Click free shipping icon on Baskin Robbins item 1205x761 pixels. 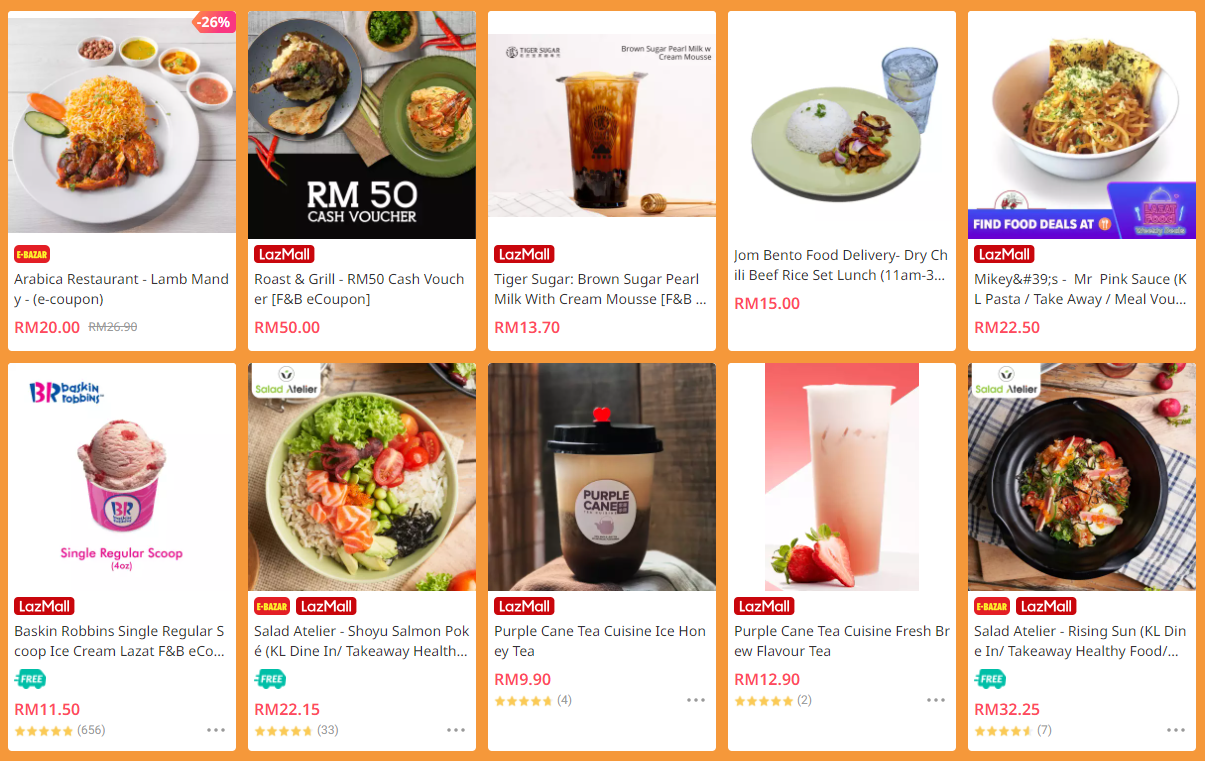(30, 680)
